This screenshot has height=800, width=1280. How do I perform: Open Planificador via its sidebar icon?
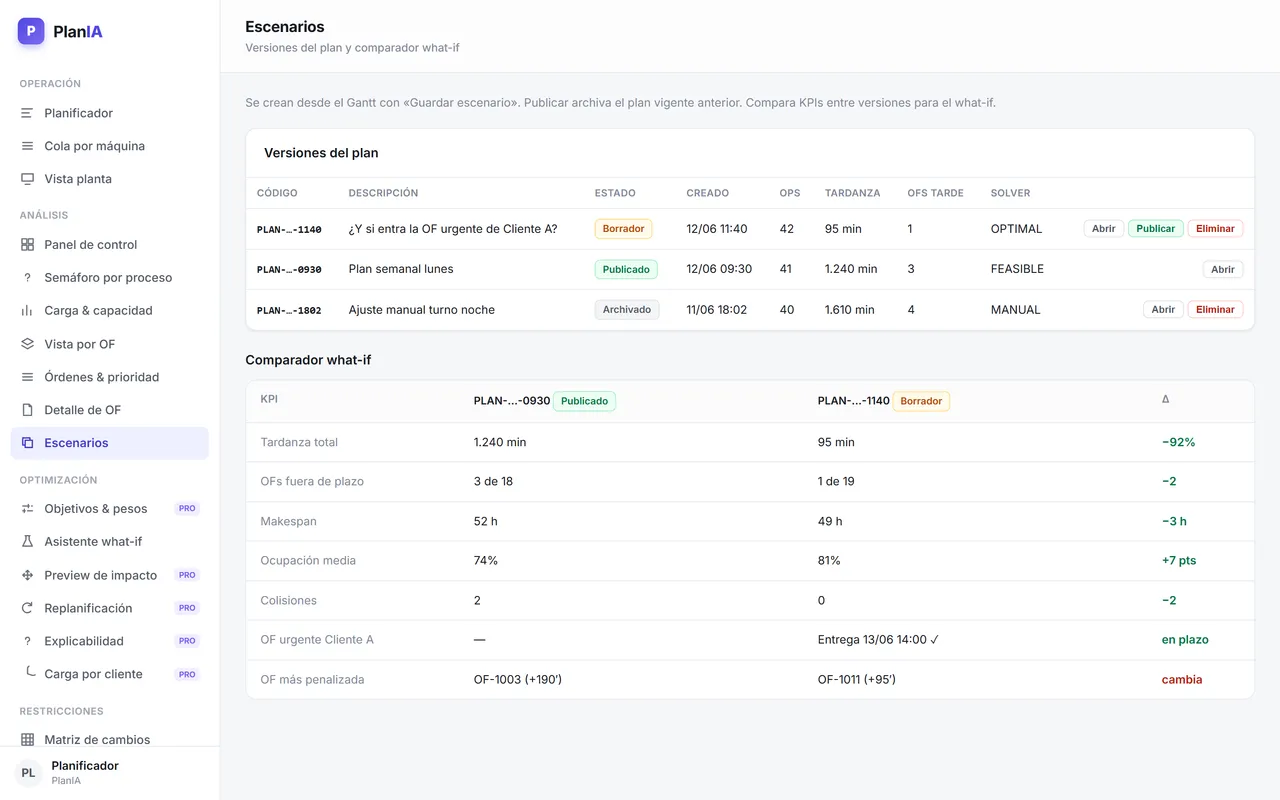(27, 113)
